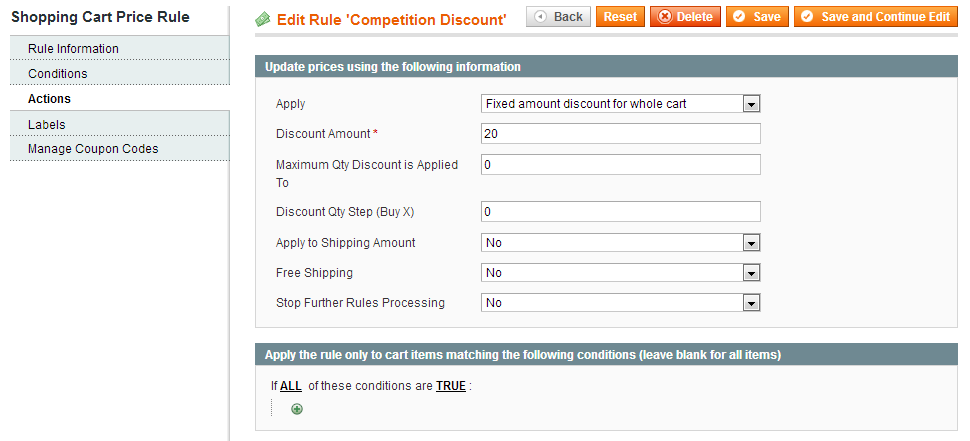
Task: Open the Free Shipping dropdown
Action: tap(620, 273)
